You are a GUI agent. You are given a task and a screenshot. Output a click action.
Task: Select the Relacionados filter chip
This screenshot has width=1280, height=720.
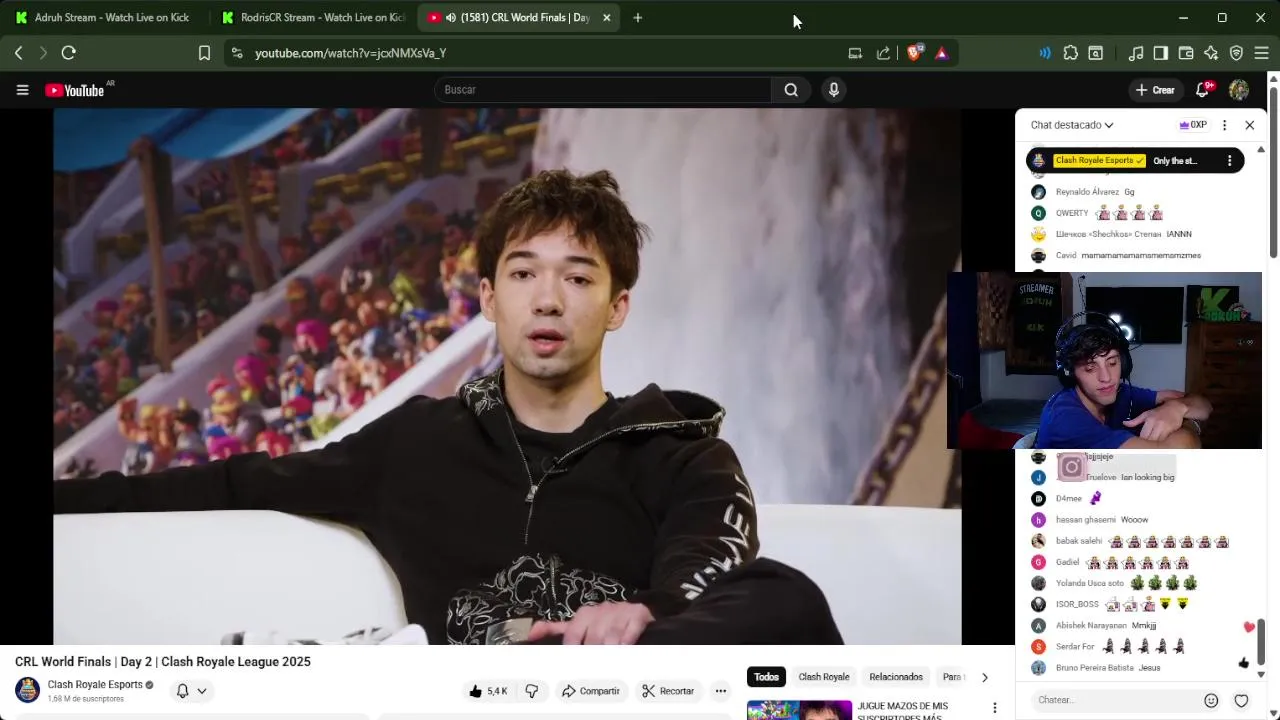tap(896, 677)
